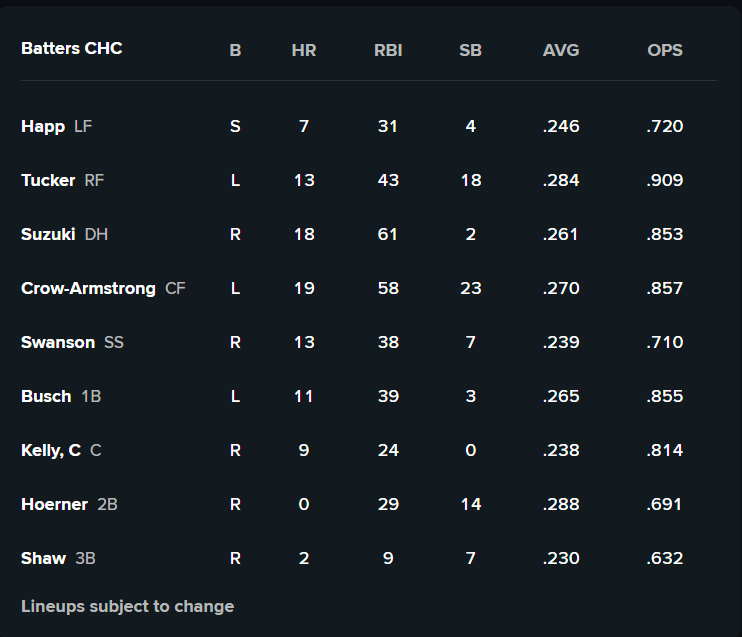Select Hoerner's player name
Image resolution: width=742 pixels, height=637 pixels.
click(54, 504)
